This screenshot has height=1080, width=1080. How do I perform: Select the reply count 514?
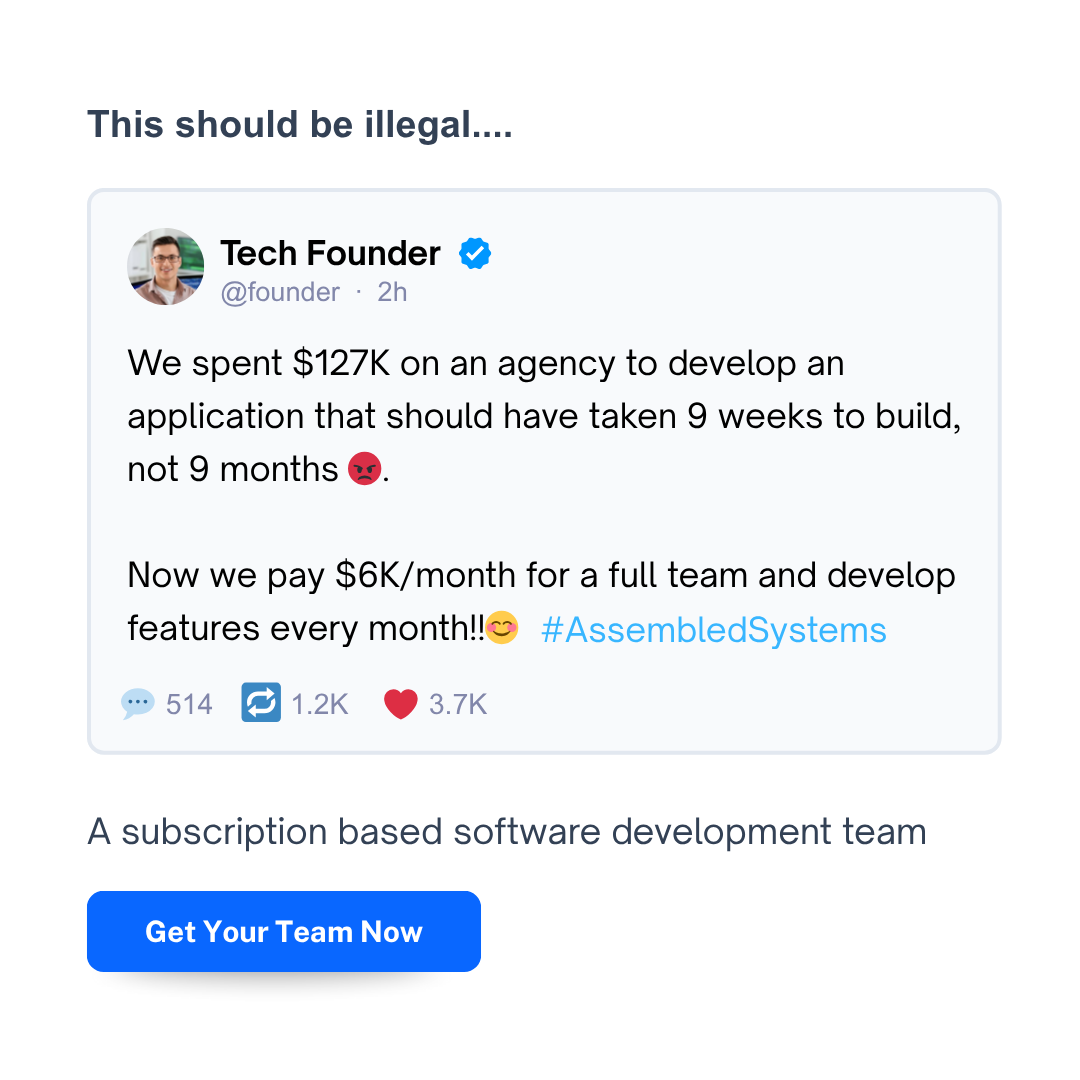pyautogui.click(x=189, y=703)
